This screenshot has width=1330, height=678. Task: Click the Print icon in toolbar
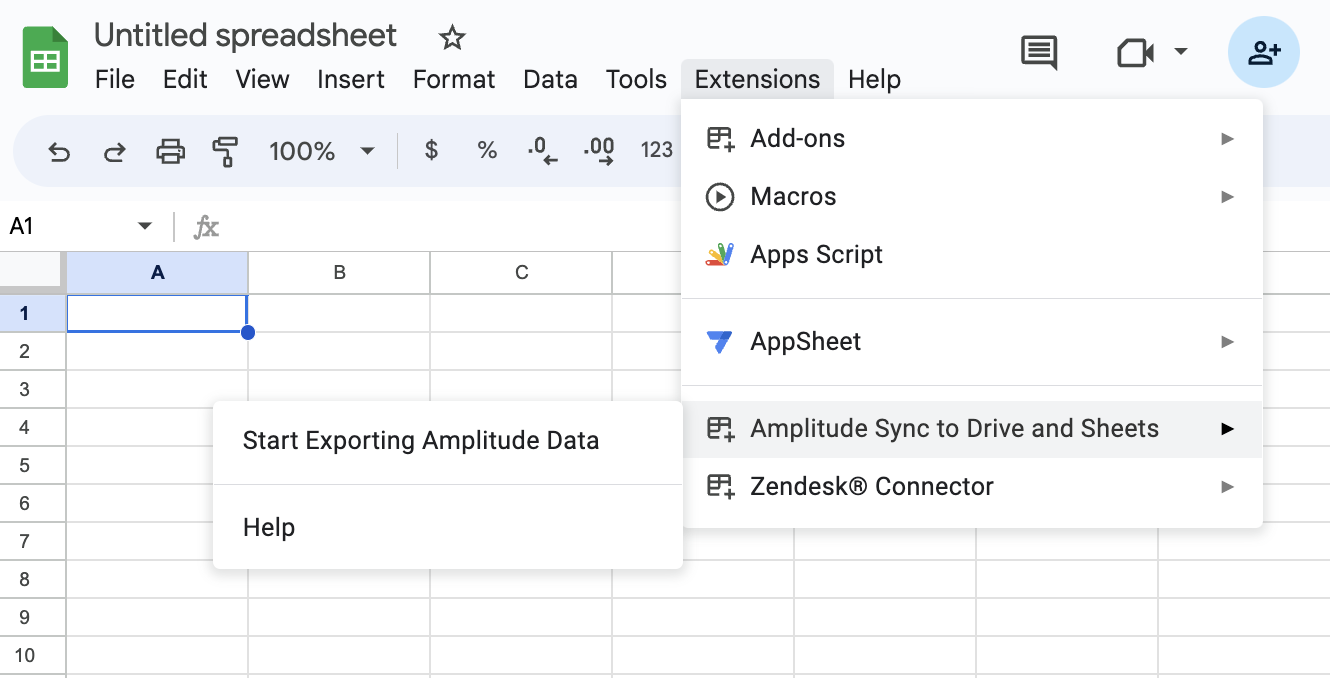click(171, 151)
